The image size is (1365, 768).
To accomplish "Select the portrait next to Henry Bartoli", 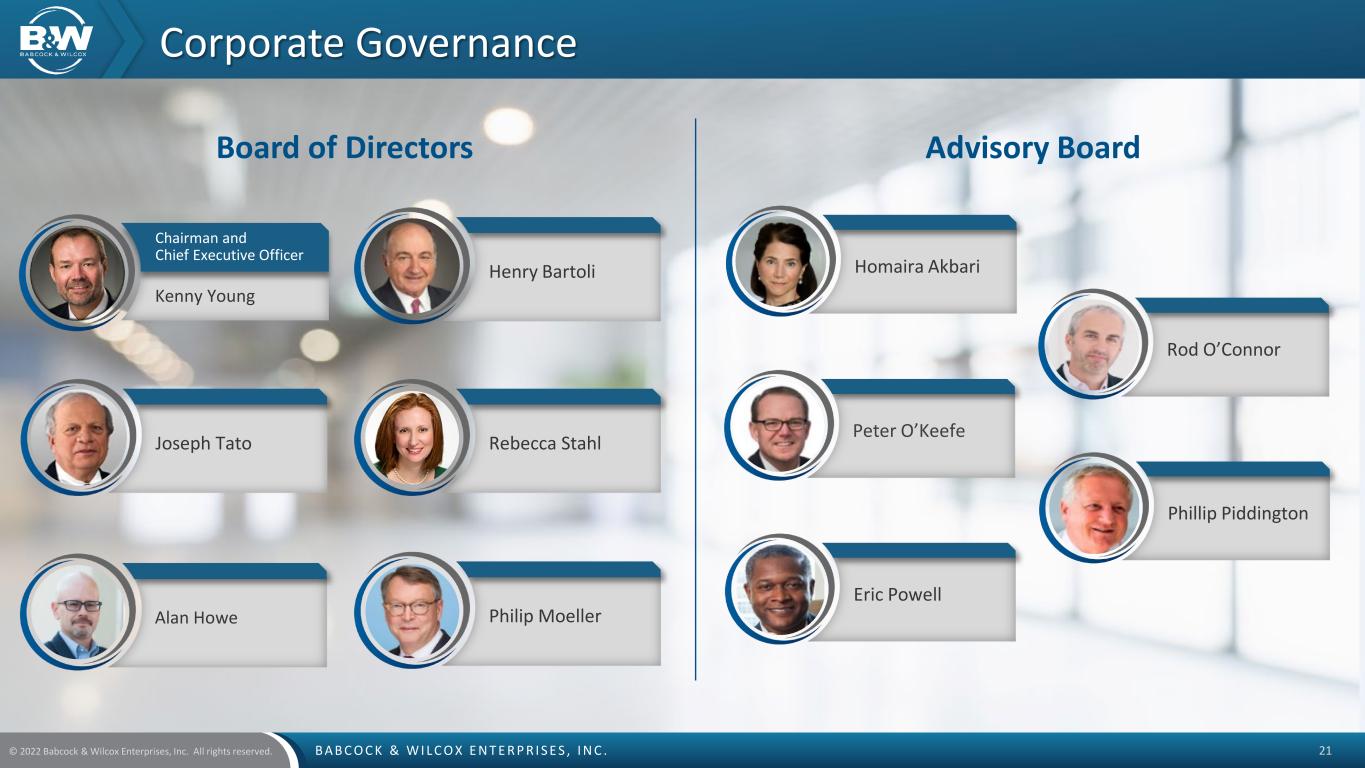I will tap(411, 267).
